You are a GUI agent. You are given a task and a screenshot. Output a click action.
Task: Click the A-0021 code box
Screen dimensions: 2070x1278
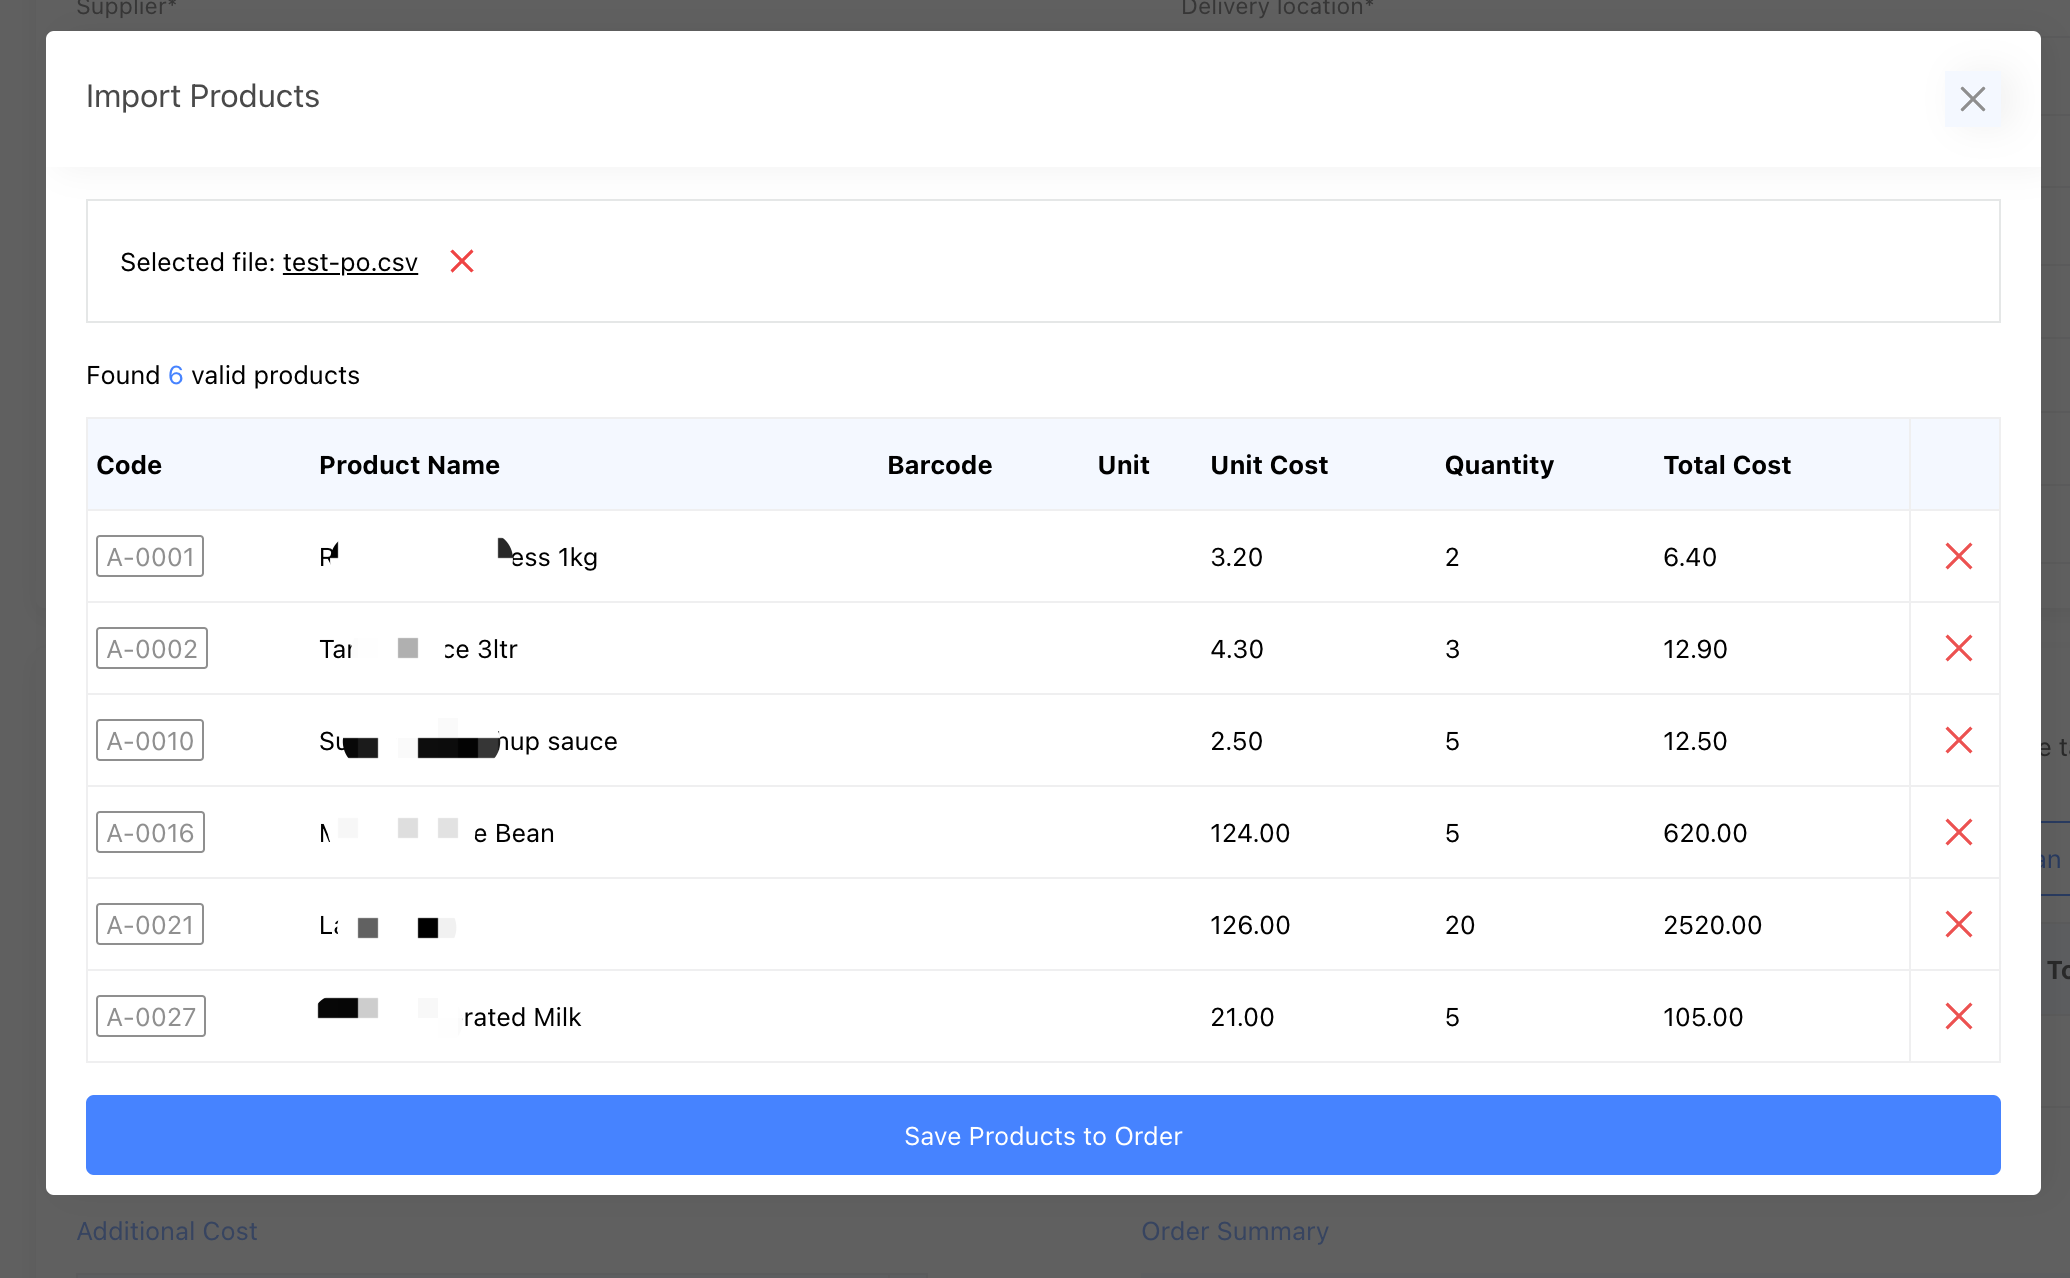point(150,924)
